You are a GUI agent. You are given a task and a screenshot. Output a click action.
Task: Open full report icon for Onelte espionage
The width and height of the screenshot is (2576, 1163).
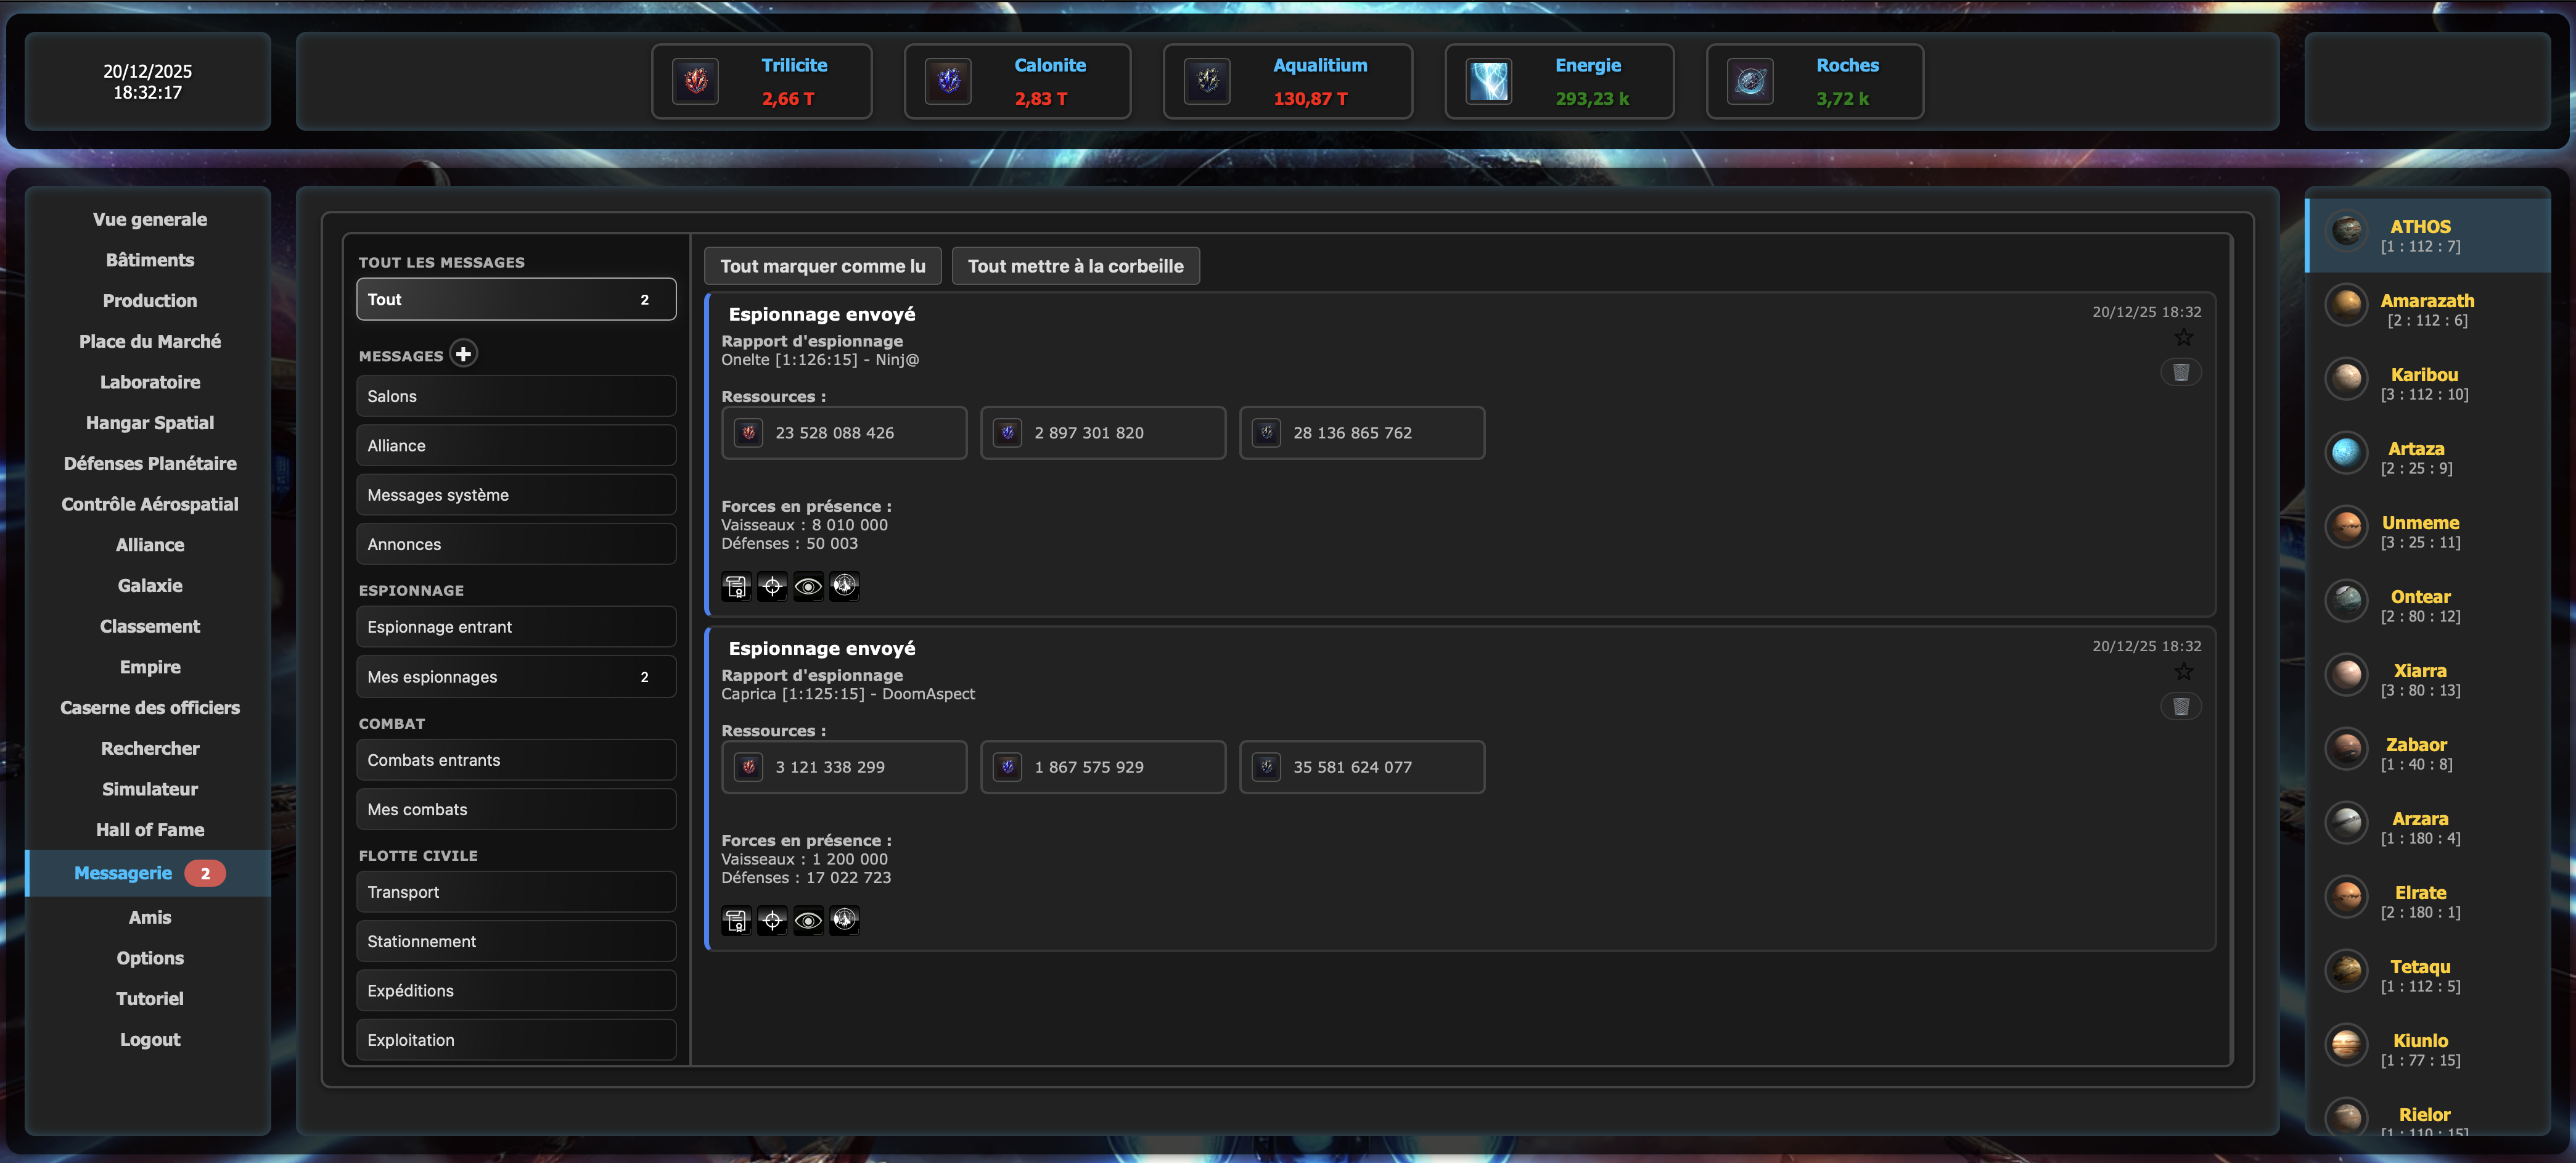(736, 586)
